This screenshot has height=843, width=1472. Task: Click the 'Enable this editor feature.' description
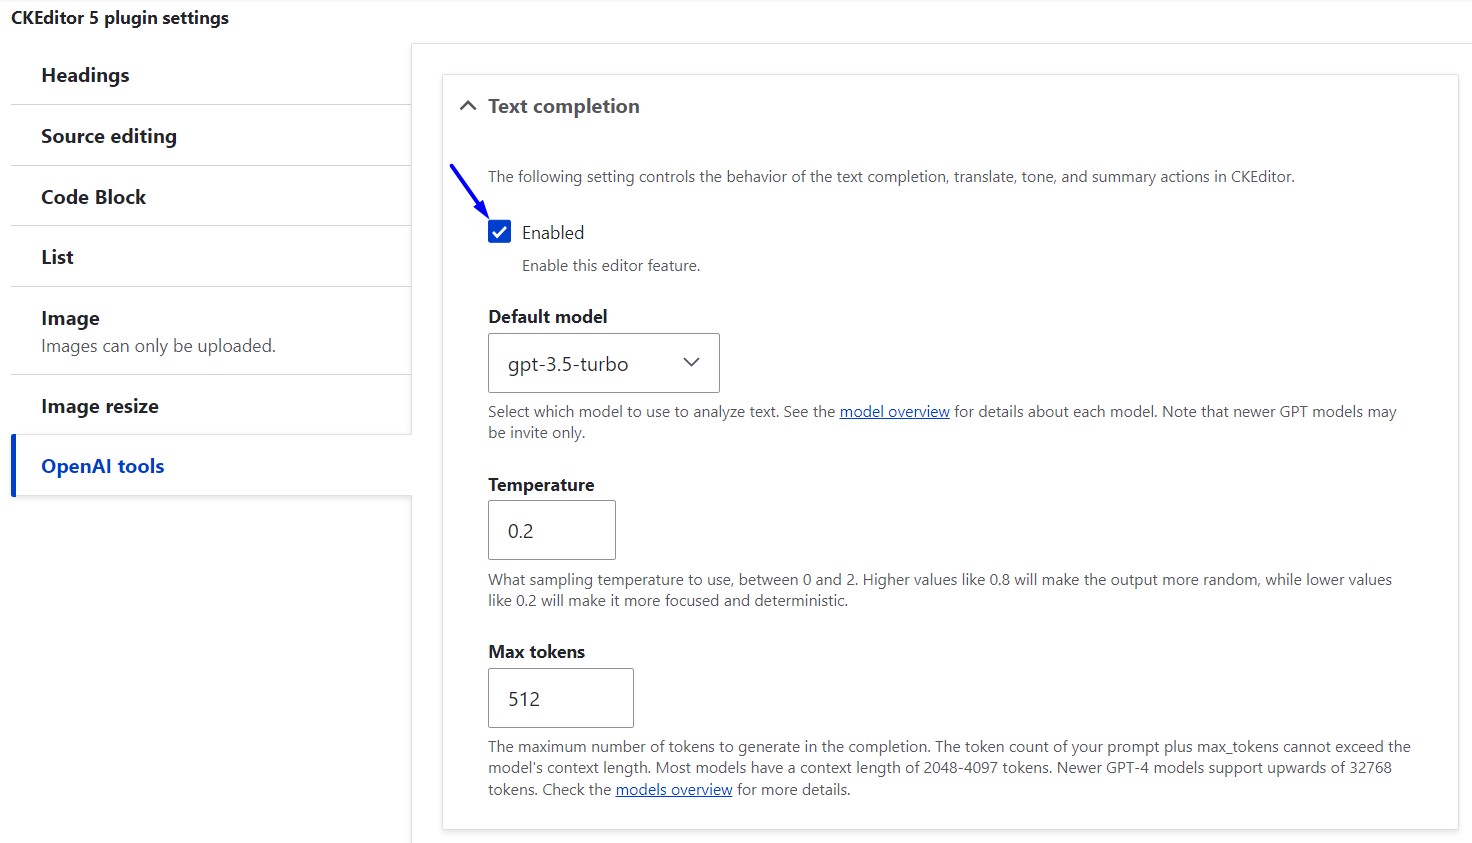611,266
